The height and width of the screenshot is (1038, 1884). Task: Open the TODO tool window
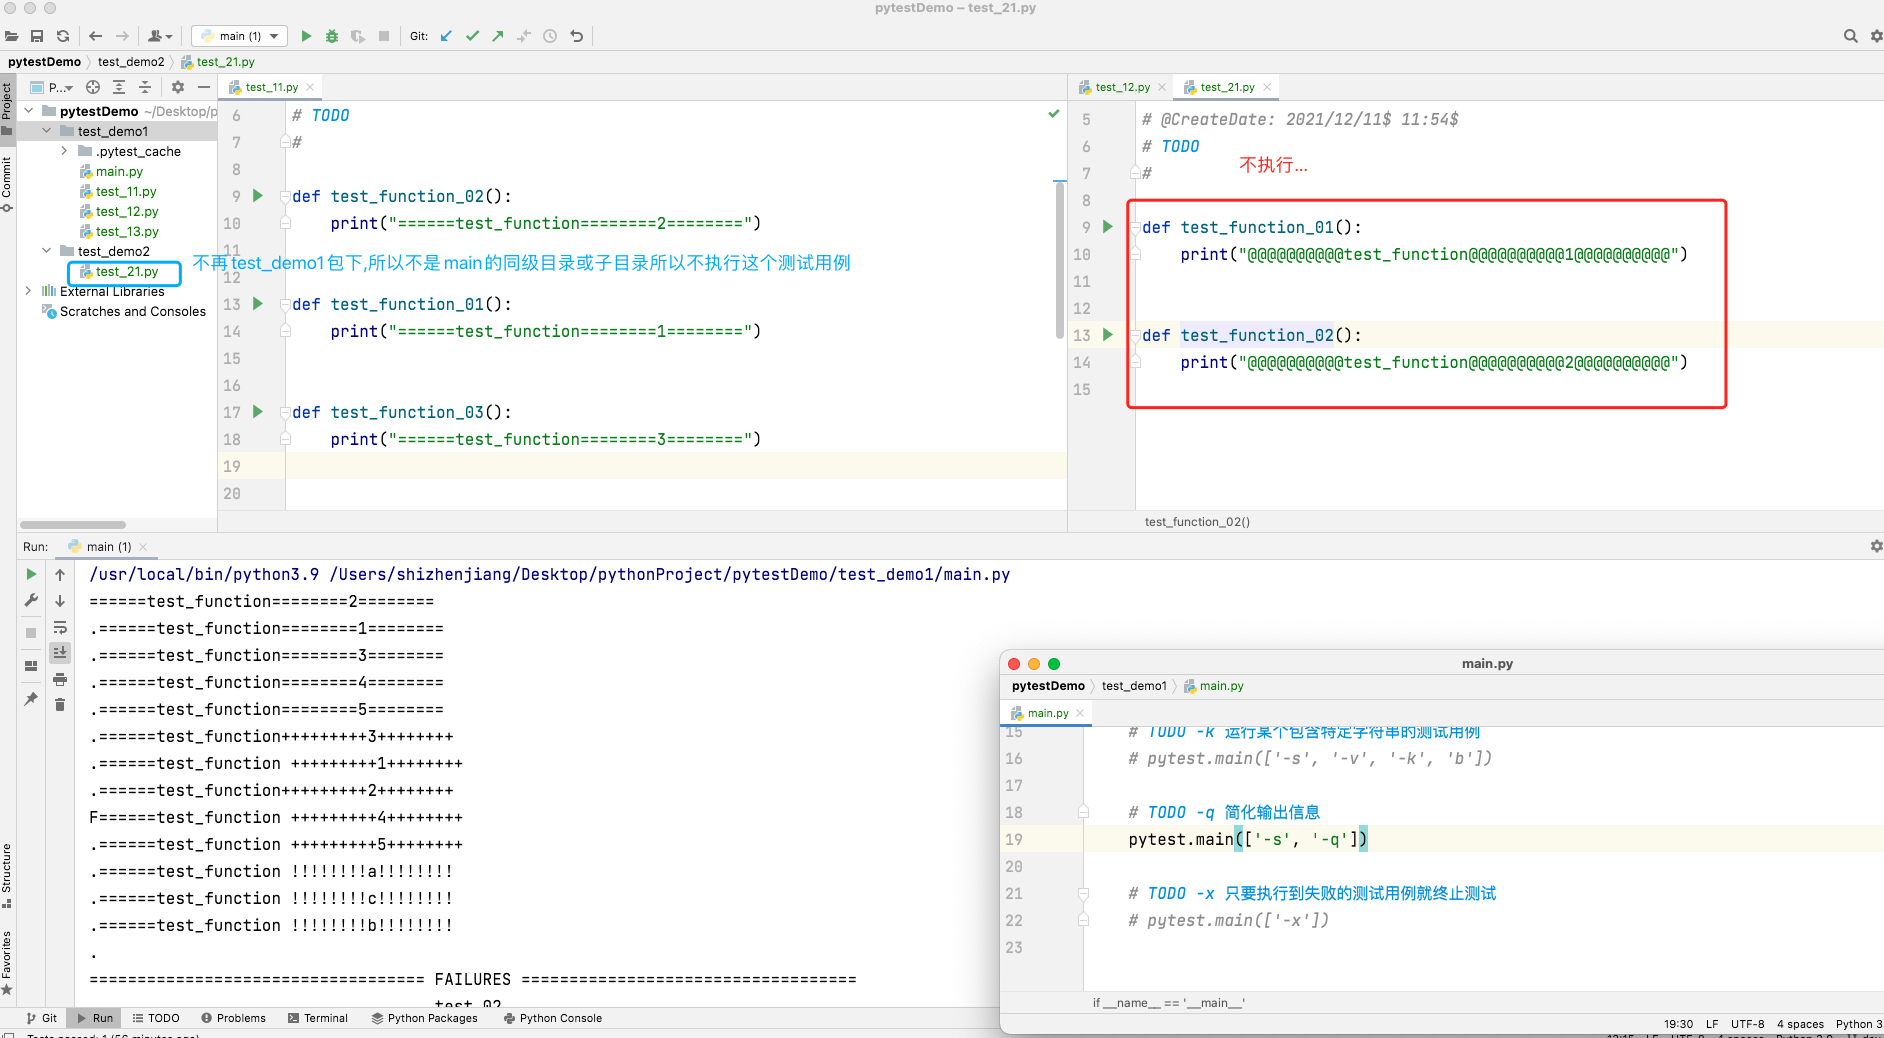(155, 1018)
